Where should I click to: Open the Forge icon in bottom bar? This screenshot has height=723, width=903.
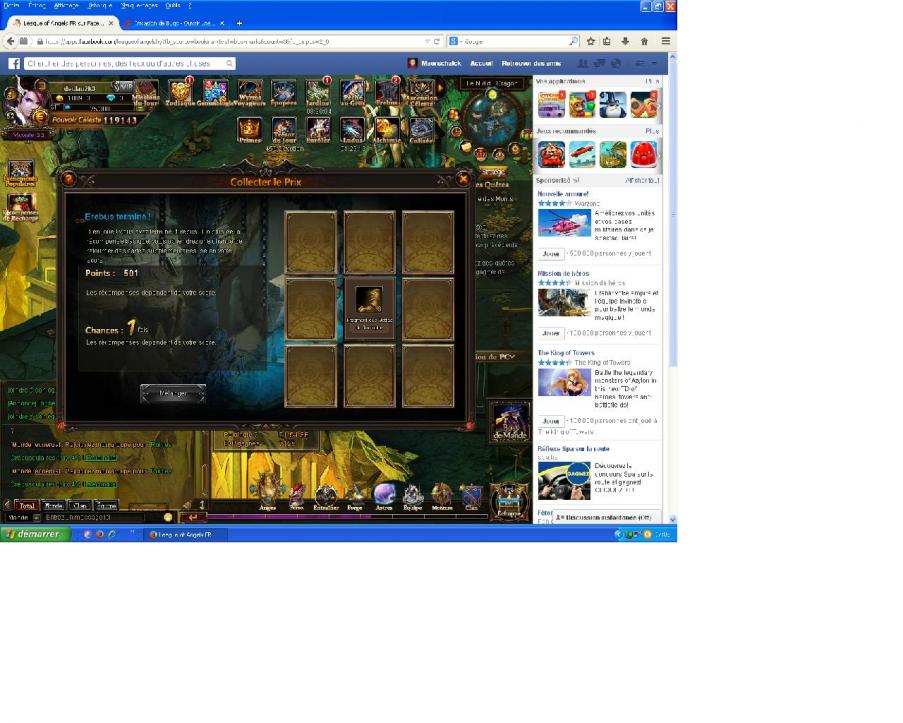[356, 495]
